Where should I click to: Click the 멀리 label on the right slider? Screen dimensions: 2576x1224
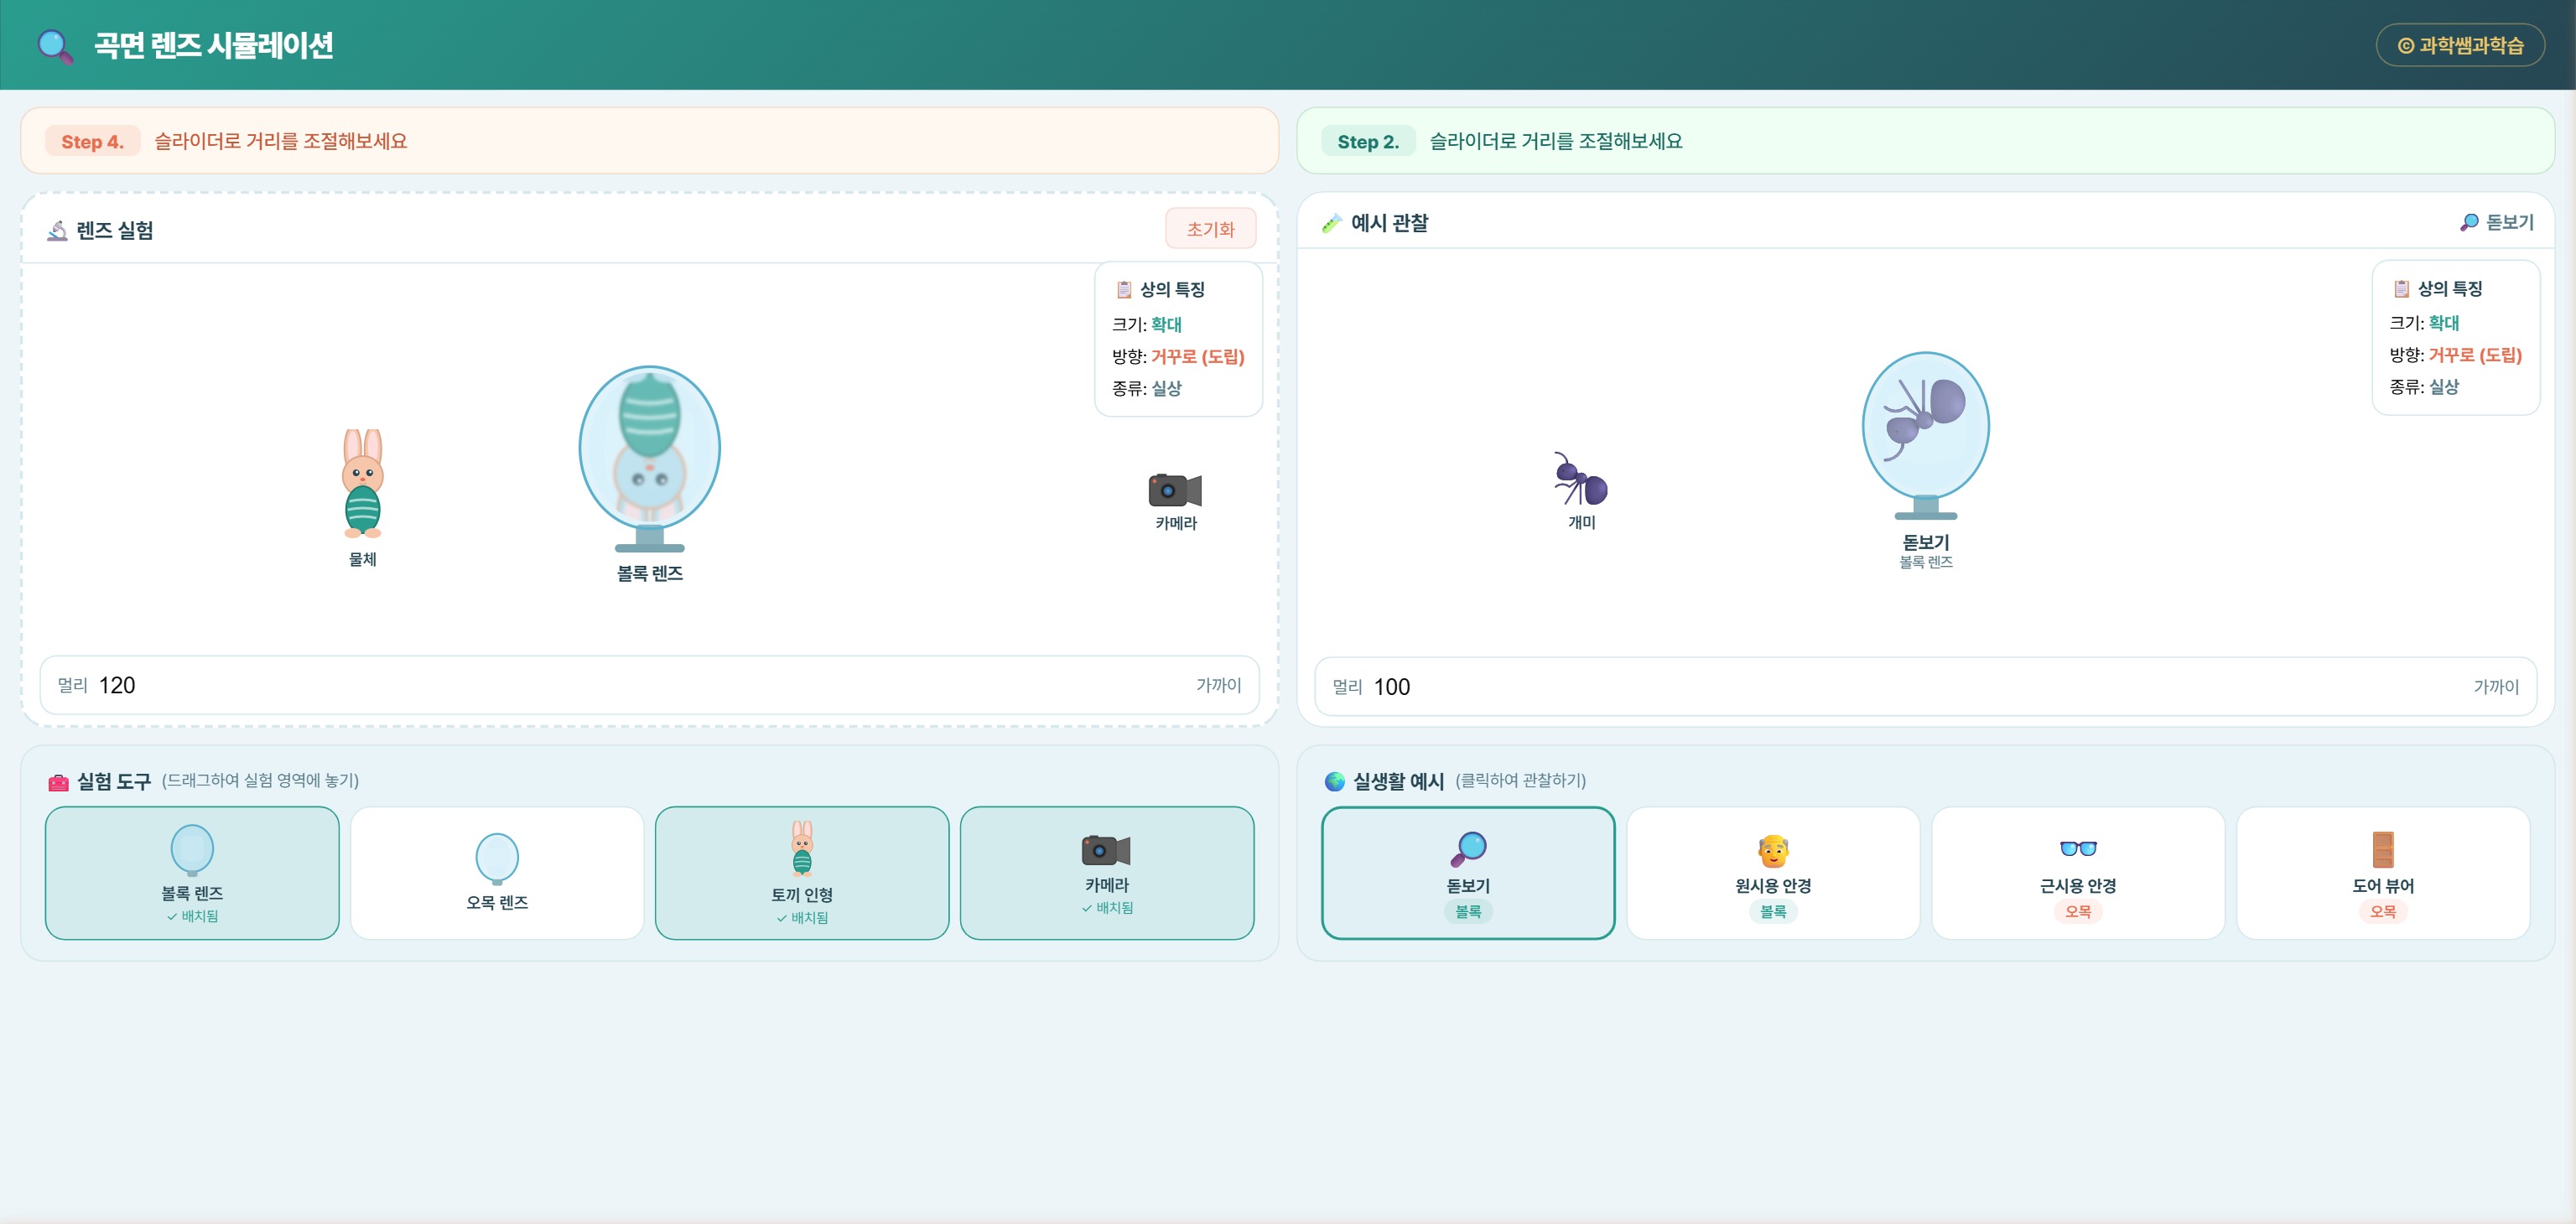[1347, 687]
